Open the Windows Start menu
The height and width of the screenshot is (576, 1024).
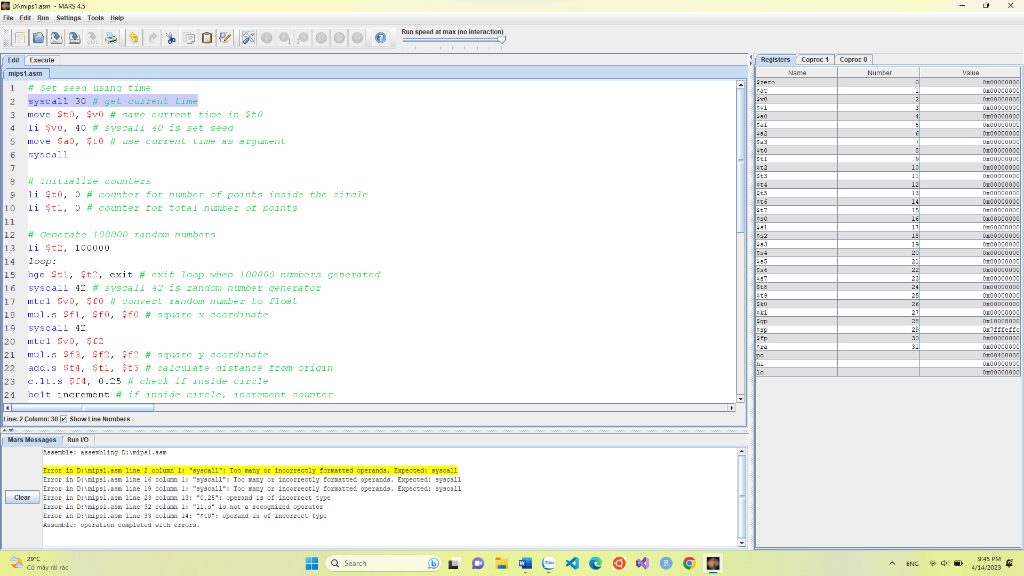tap(312, 563)
